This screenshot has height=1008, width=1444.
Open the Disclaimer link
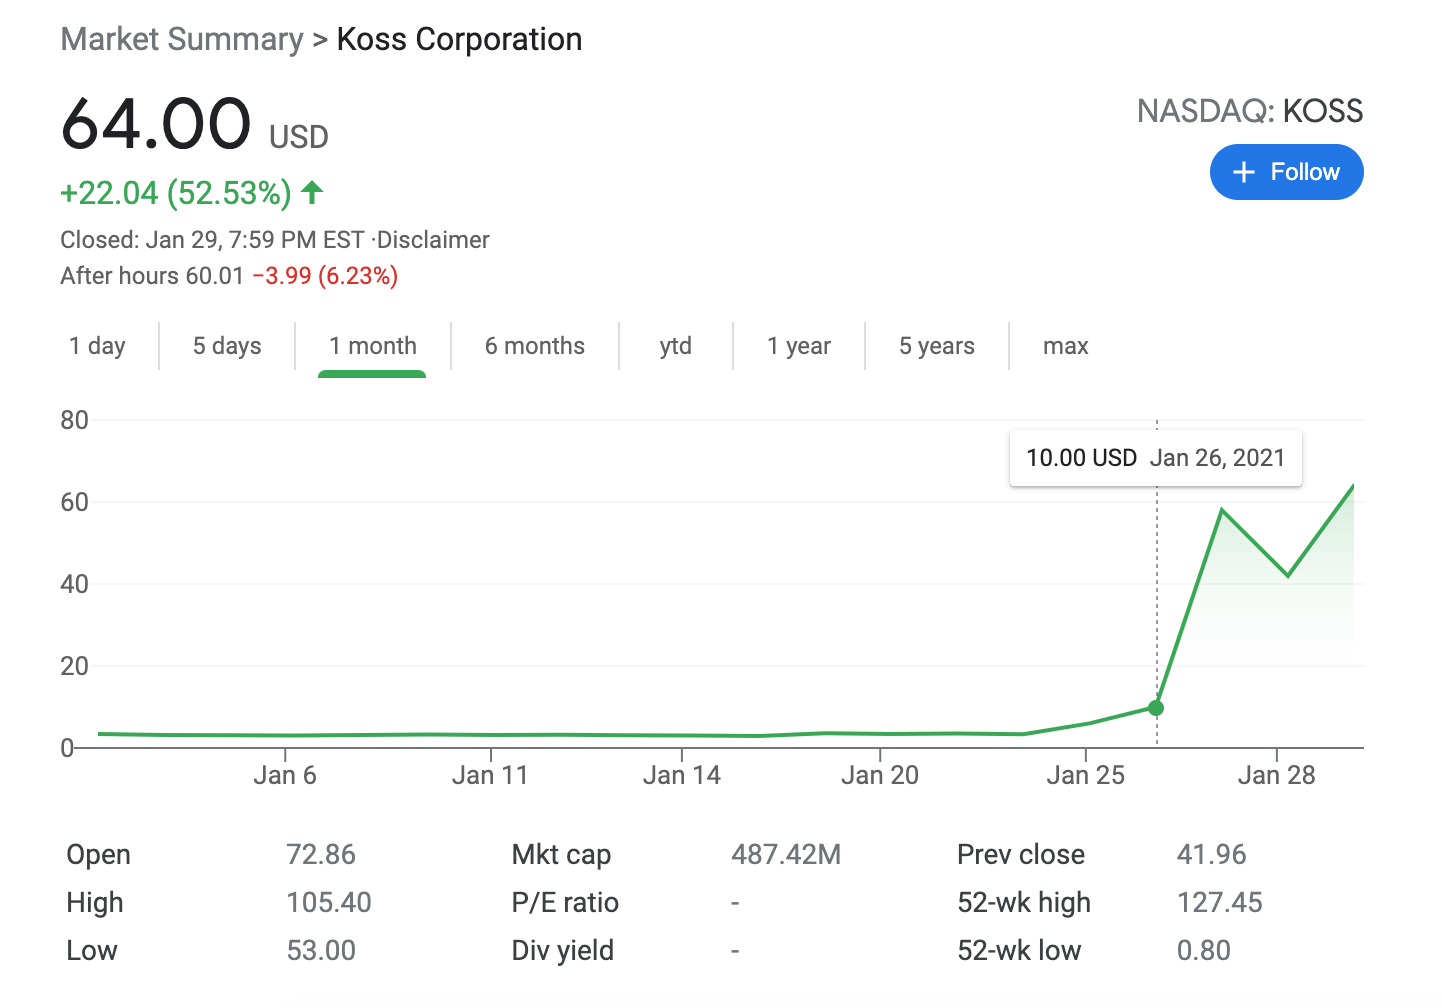coord(433,240)
